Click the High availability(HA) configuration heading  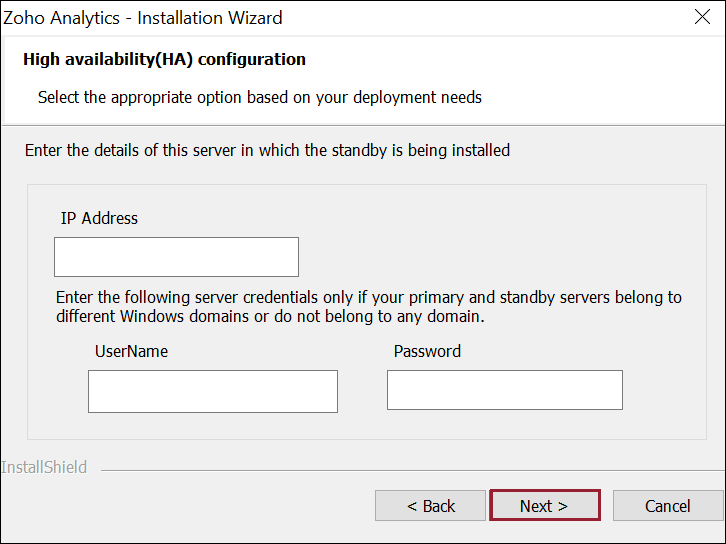coord(164,59)
